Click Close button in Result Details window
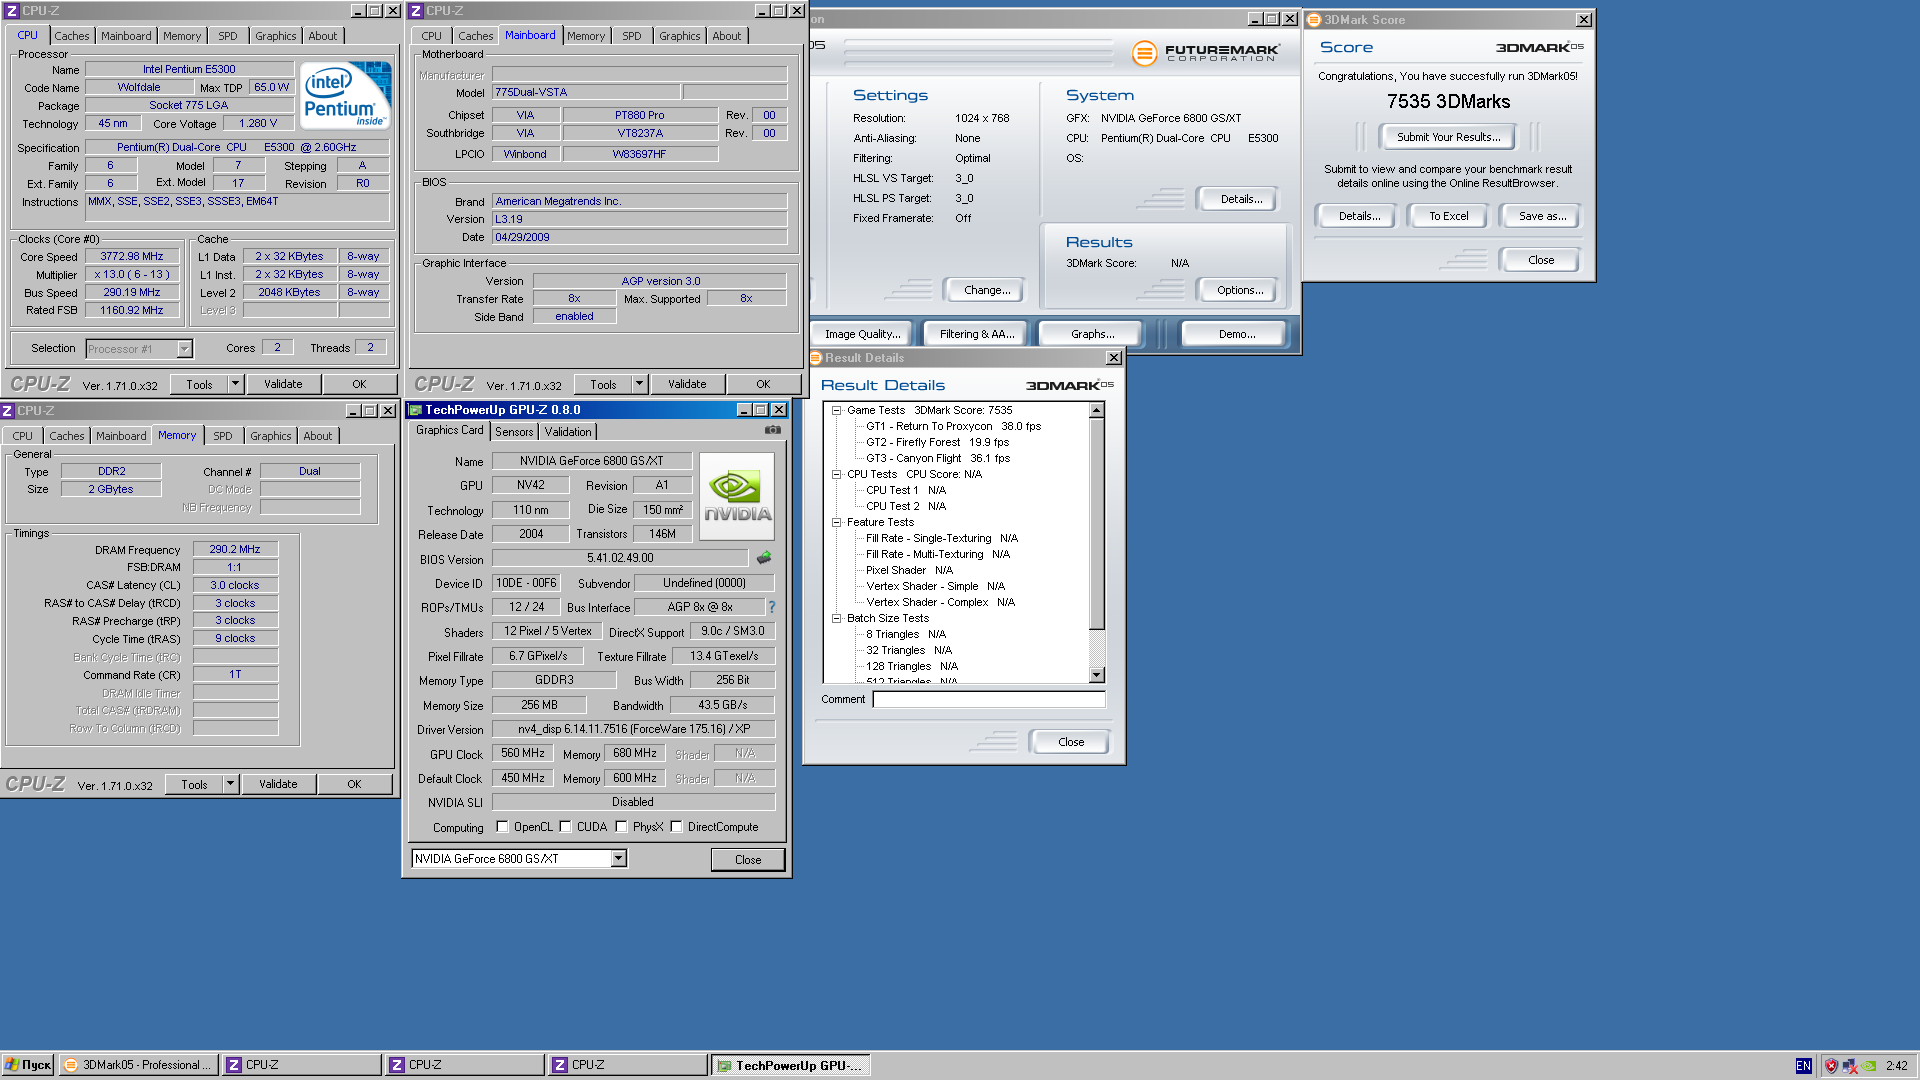The image size is (1920, 1080). [x=1070, y=742]
